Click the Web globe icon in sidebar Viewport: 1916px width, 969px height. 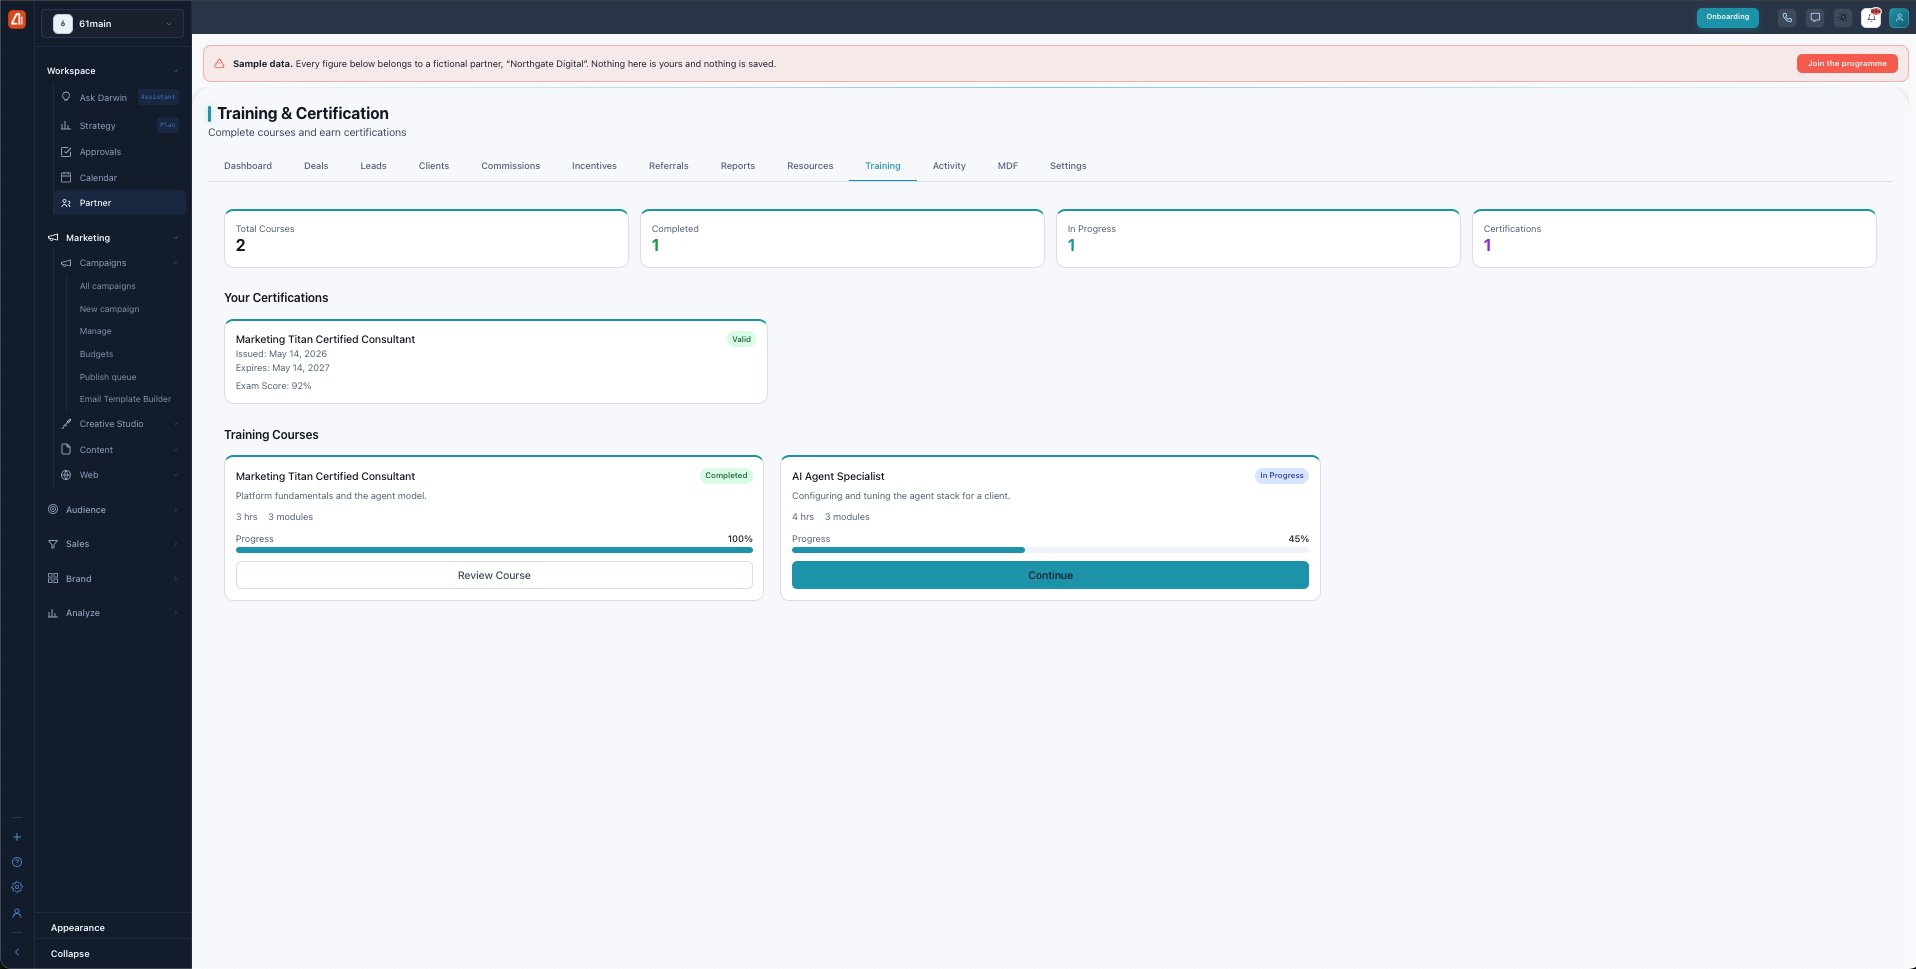click(66, 475)
